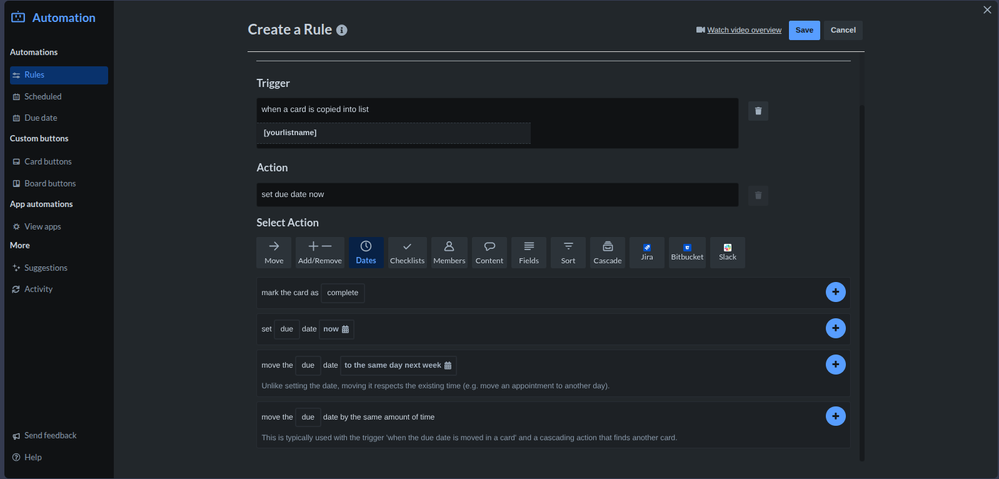Screen dimensions: 999x479
Task: Toggle 'due' in 'move the due date to' row
Action: click(x=308, y=366)
